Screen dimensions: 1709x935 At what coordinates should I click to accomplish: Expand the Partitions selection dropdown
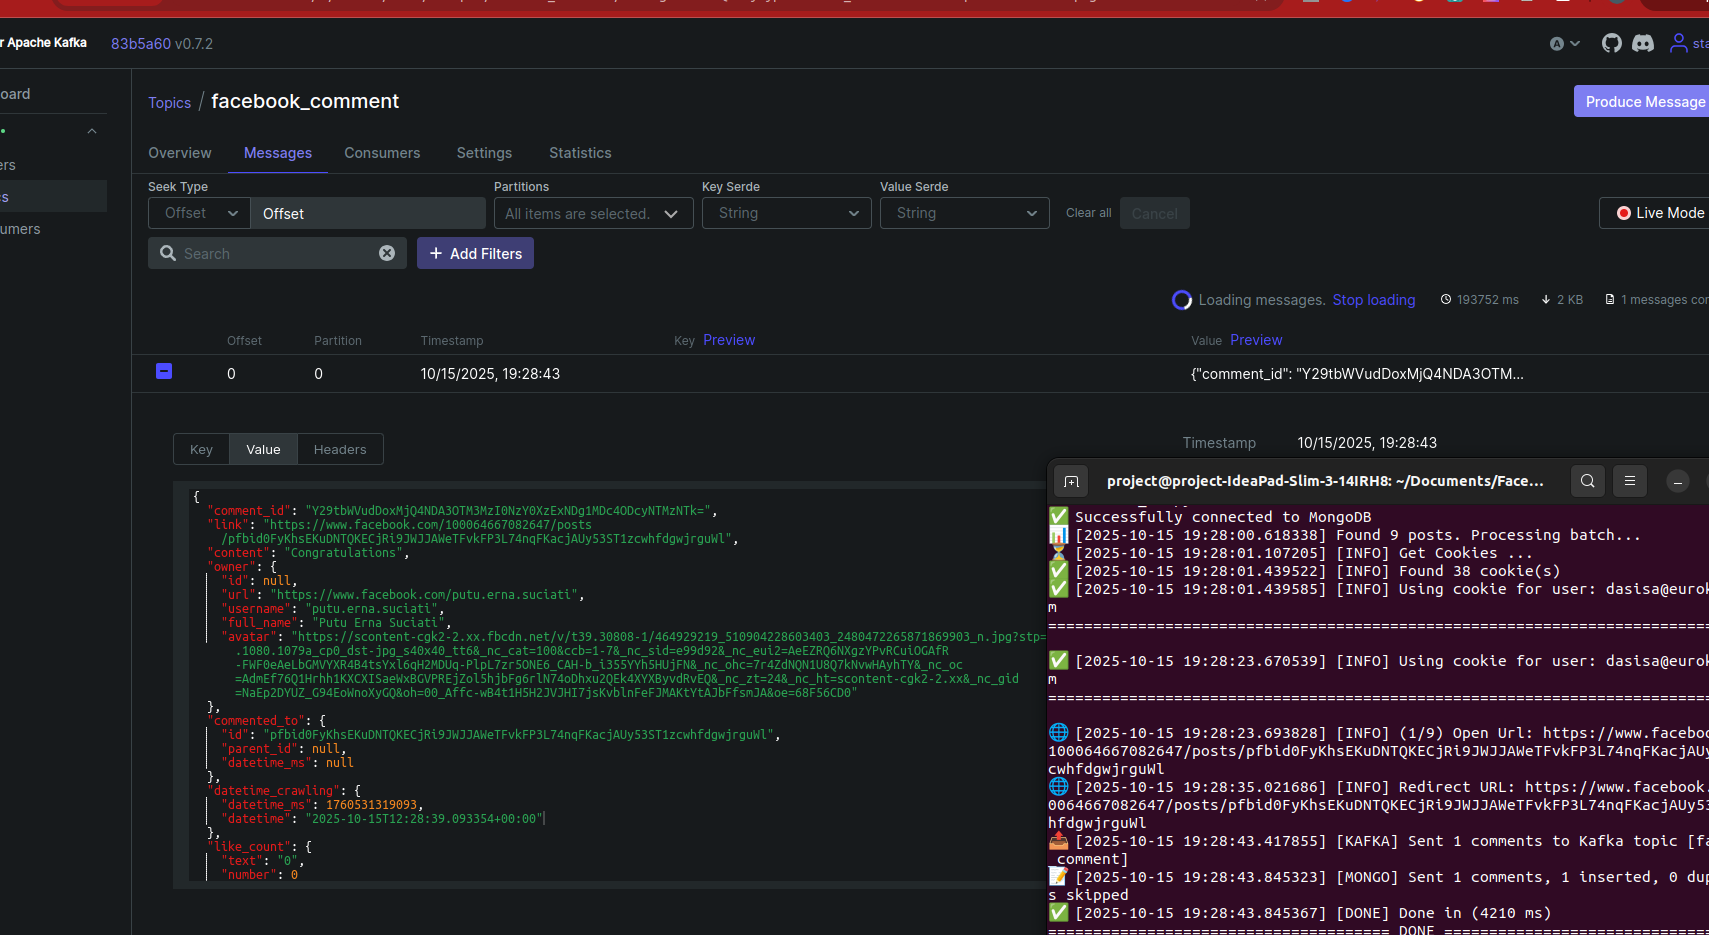coord(593,214)
